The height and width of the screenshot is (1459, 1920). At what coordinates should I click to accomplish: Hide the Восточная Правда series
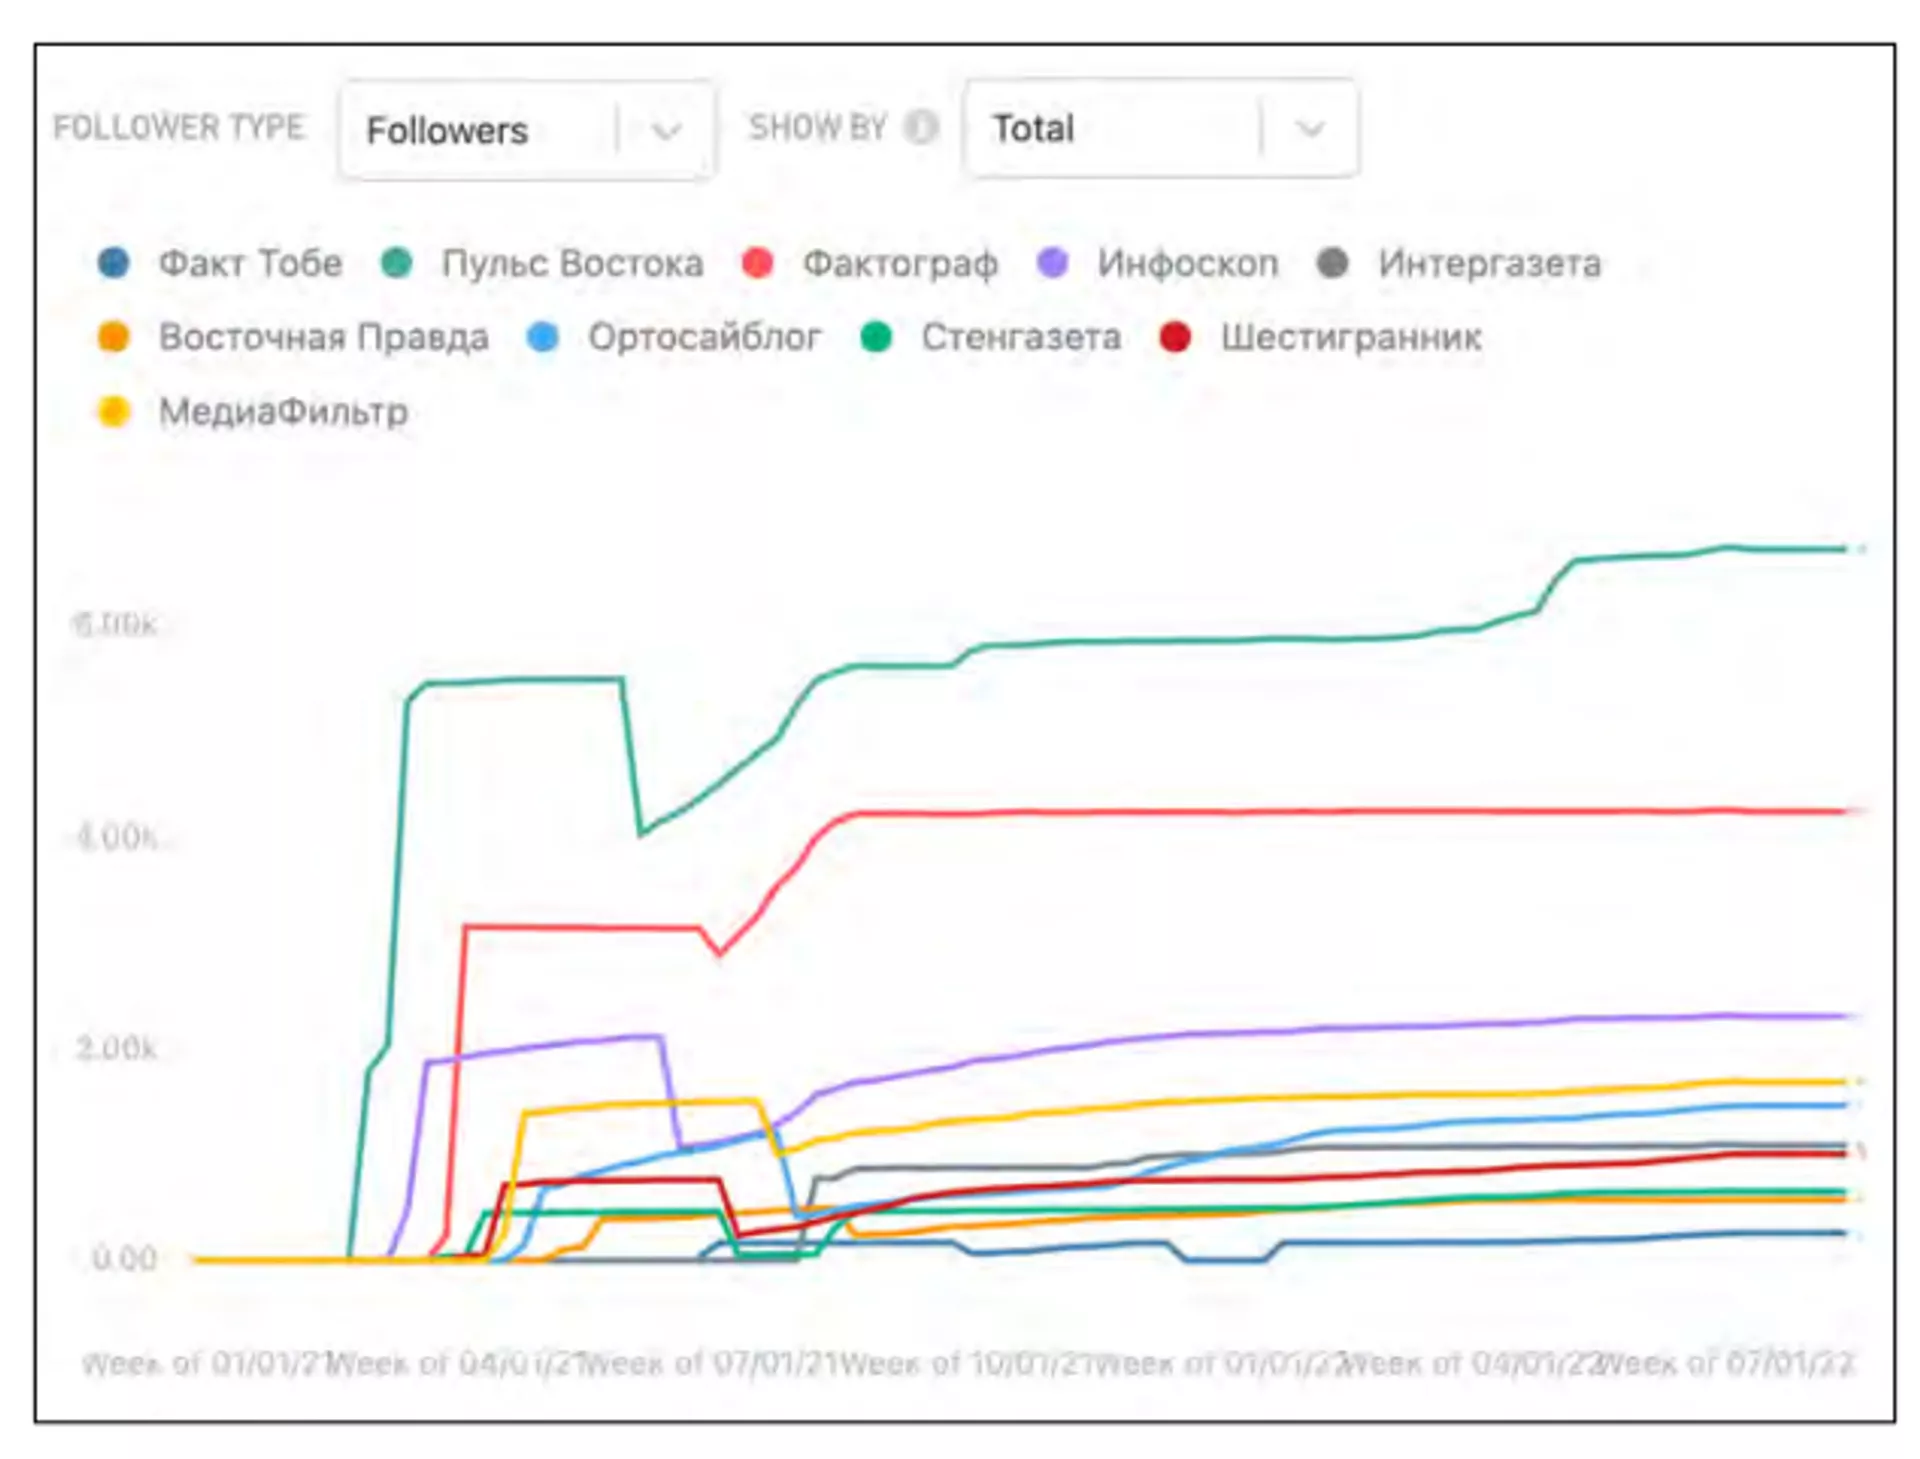(322, 337)
